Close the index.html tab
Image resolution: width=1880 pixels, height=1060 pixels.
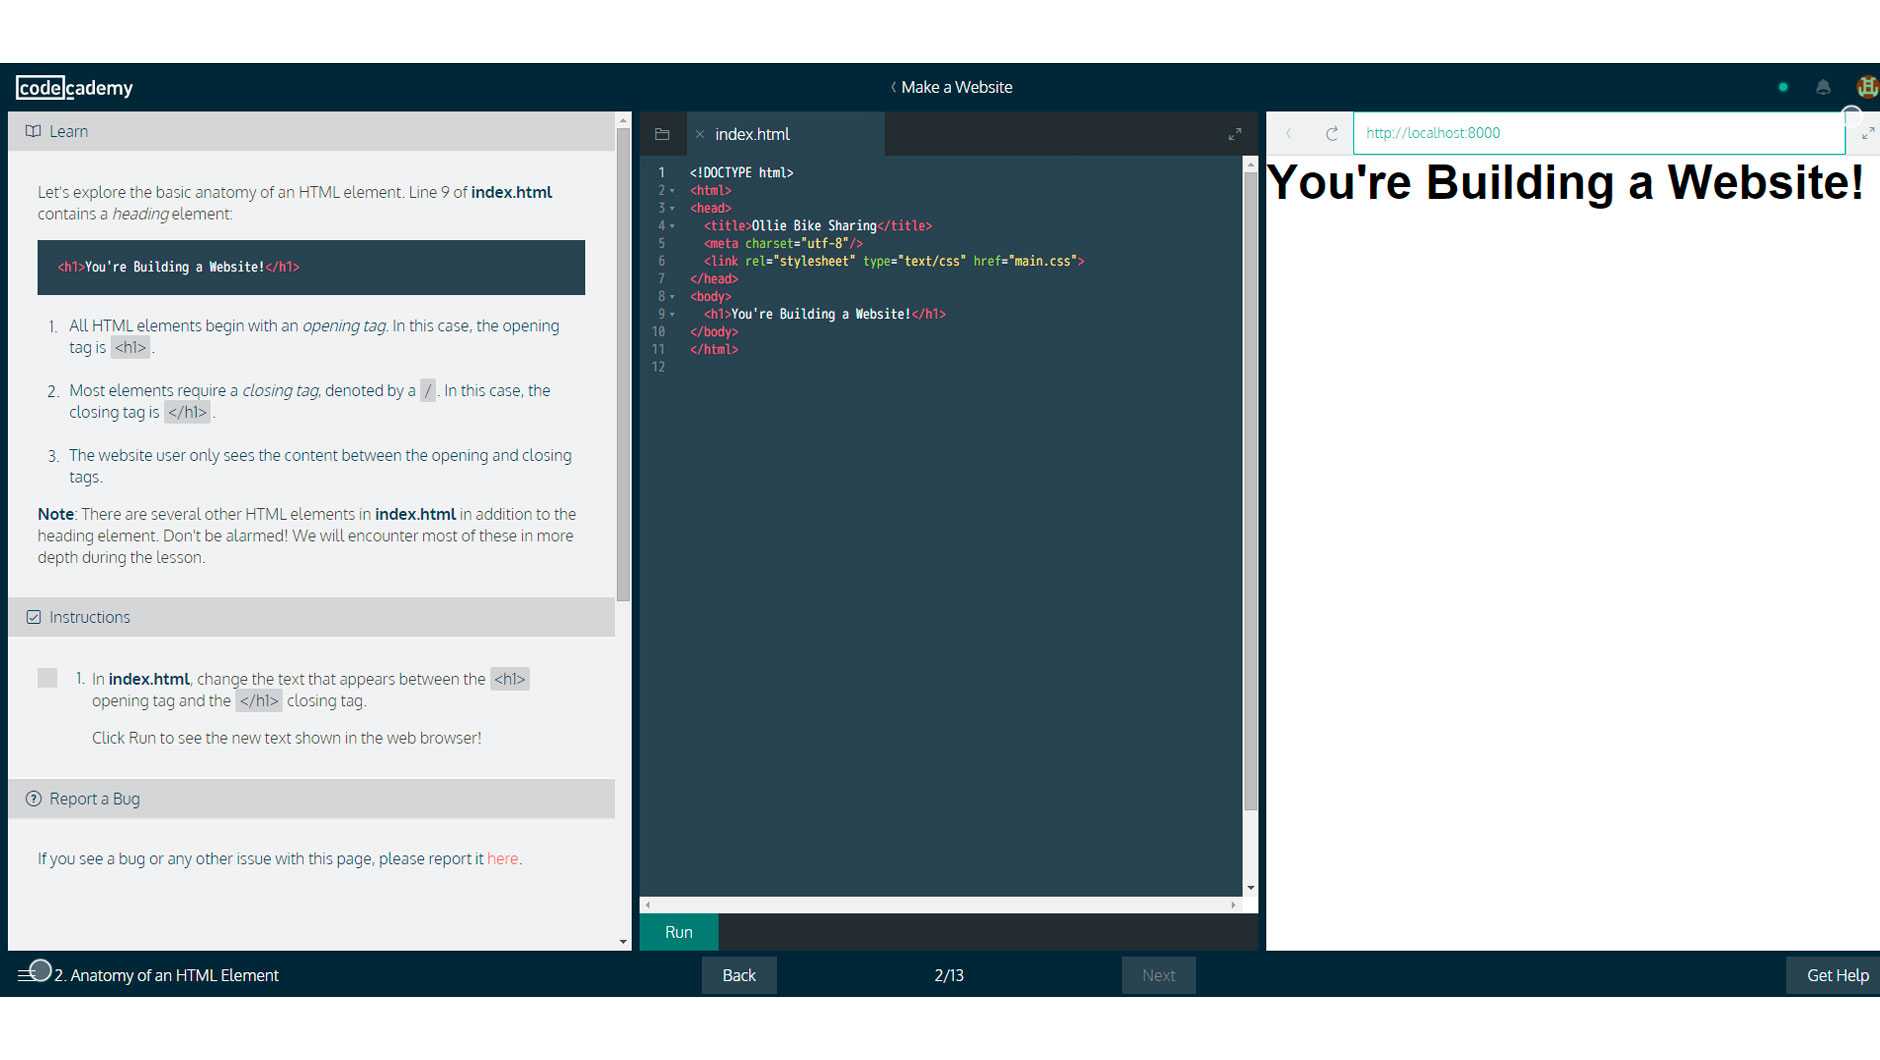click(x=700, y=134)
